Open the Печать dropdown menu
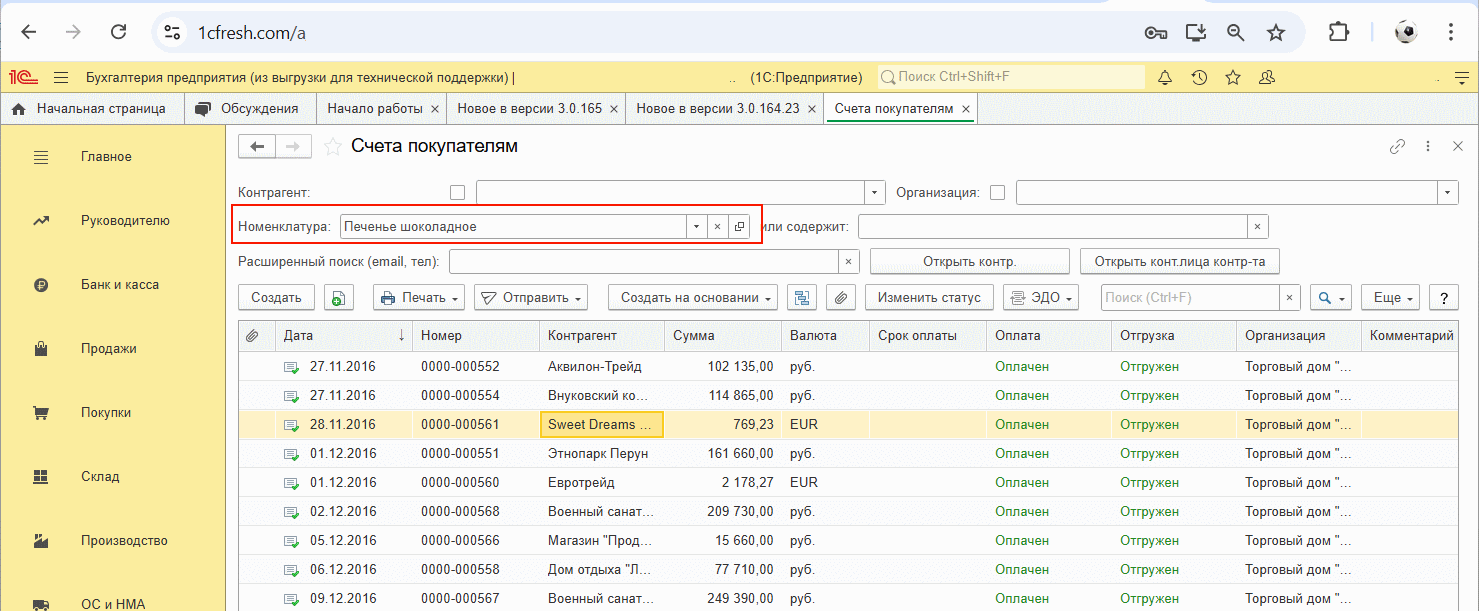 (x=420, y=297)
